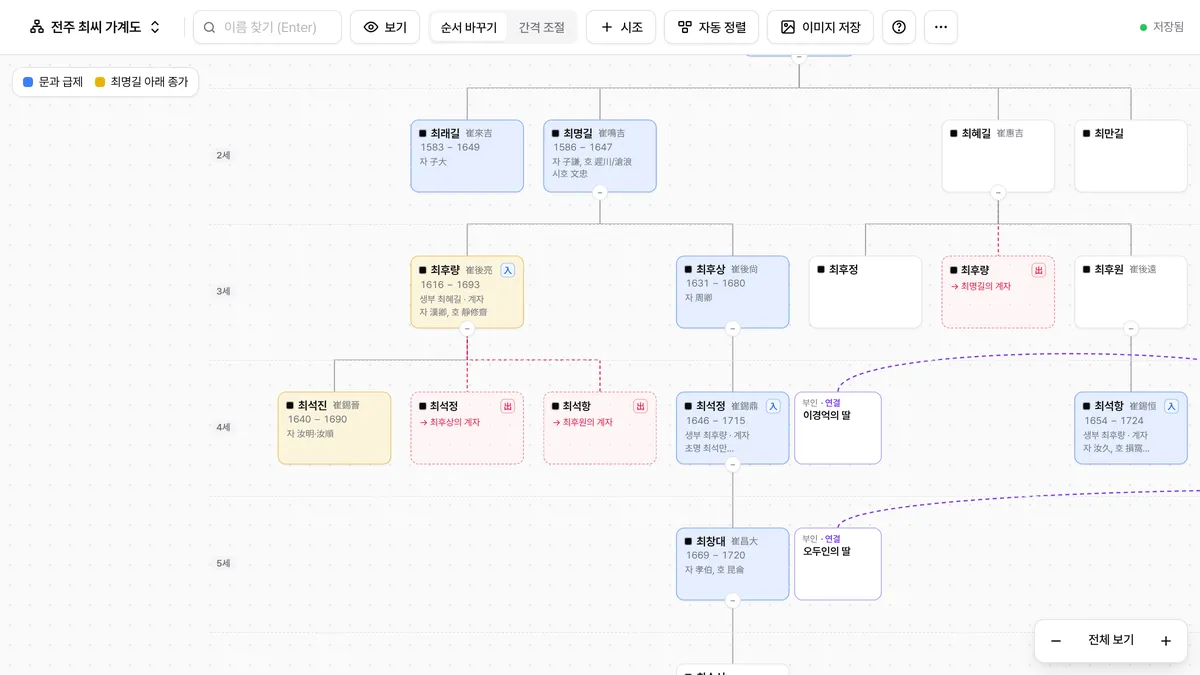
Task: Switch to 순서 바꾸기 mode
Action: point(469,27)
